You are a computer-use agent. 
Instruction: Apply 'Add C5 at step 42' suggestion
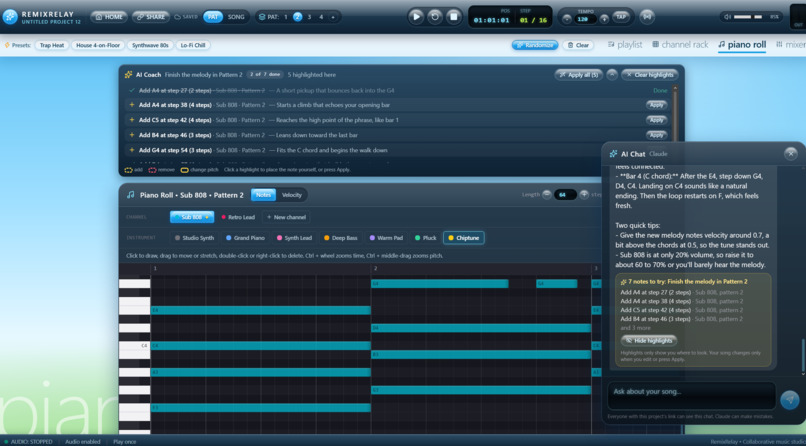656,120
